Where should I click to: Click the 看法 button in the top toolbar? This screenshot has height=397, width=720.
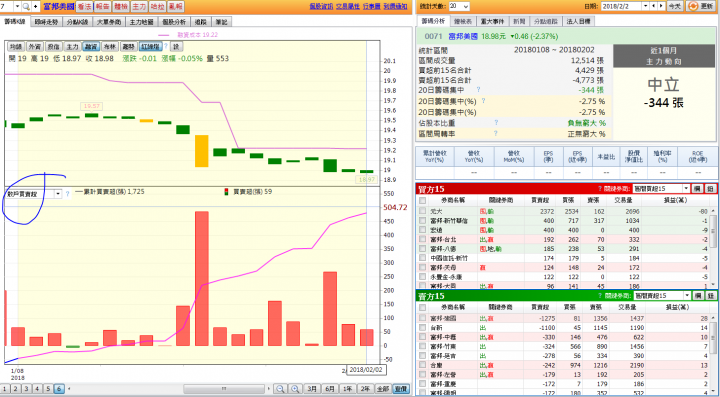(84, 6)
